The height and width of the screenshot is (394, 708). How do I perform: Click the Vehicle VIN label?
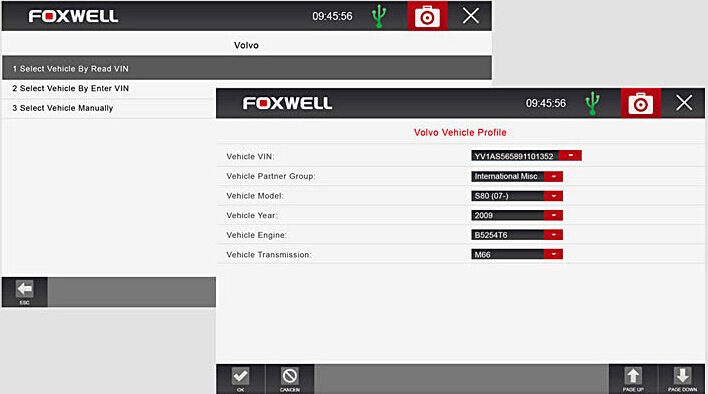coord(250,157)
